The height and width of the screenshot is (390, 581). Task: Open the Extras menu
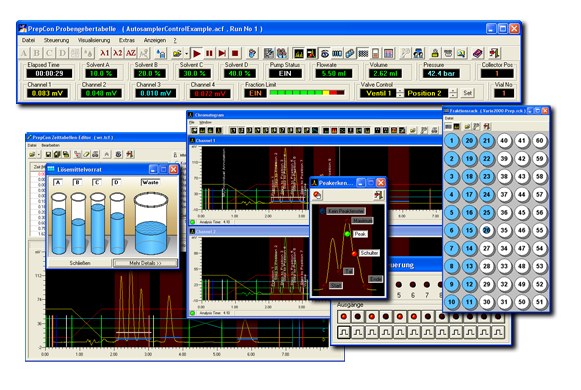tap(127, 40)
